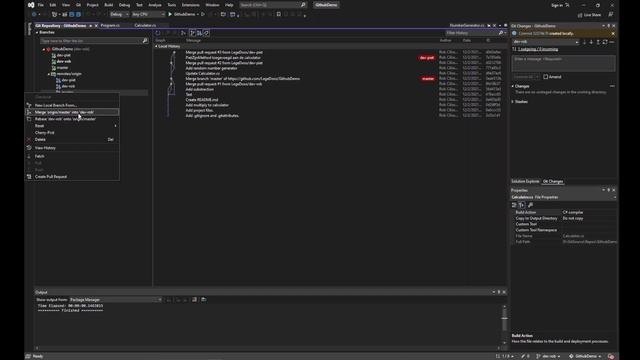Image resolution: width=640 pixels, height=360 pixels.
Task: Collapse the Local History section
Action: pos(156,47)
